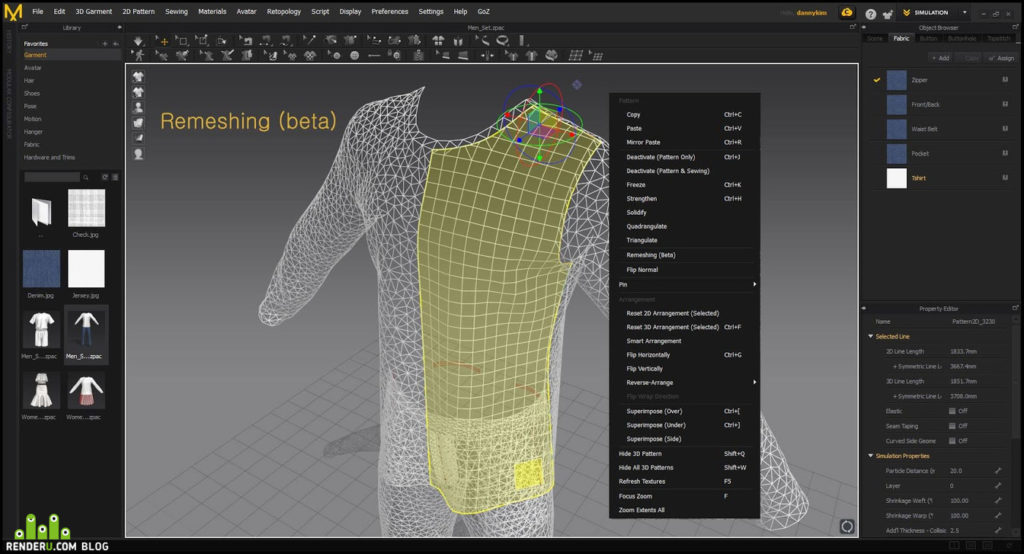Switch to the Fabric tab in the Object Browser
1024x554 pixels.
coord(901,39)
